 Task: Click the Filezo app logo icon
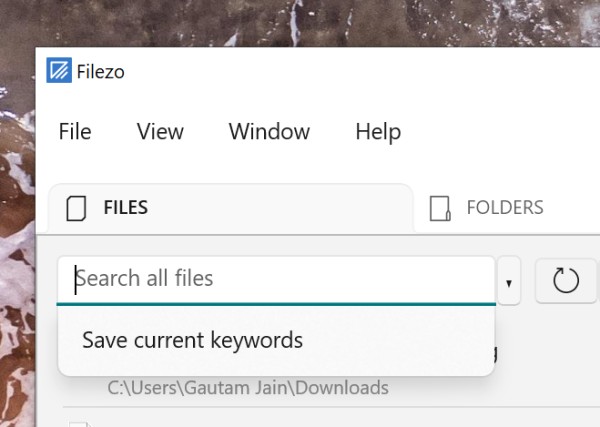click(x=58, y=71)
